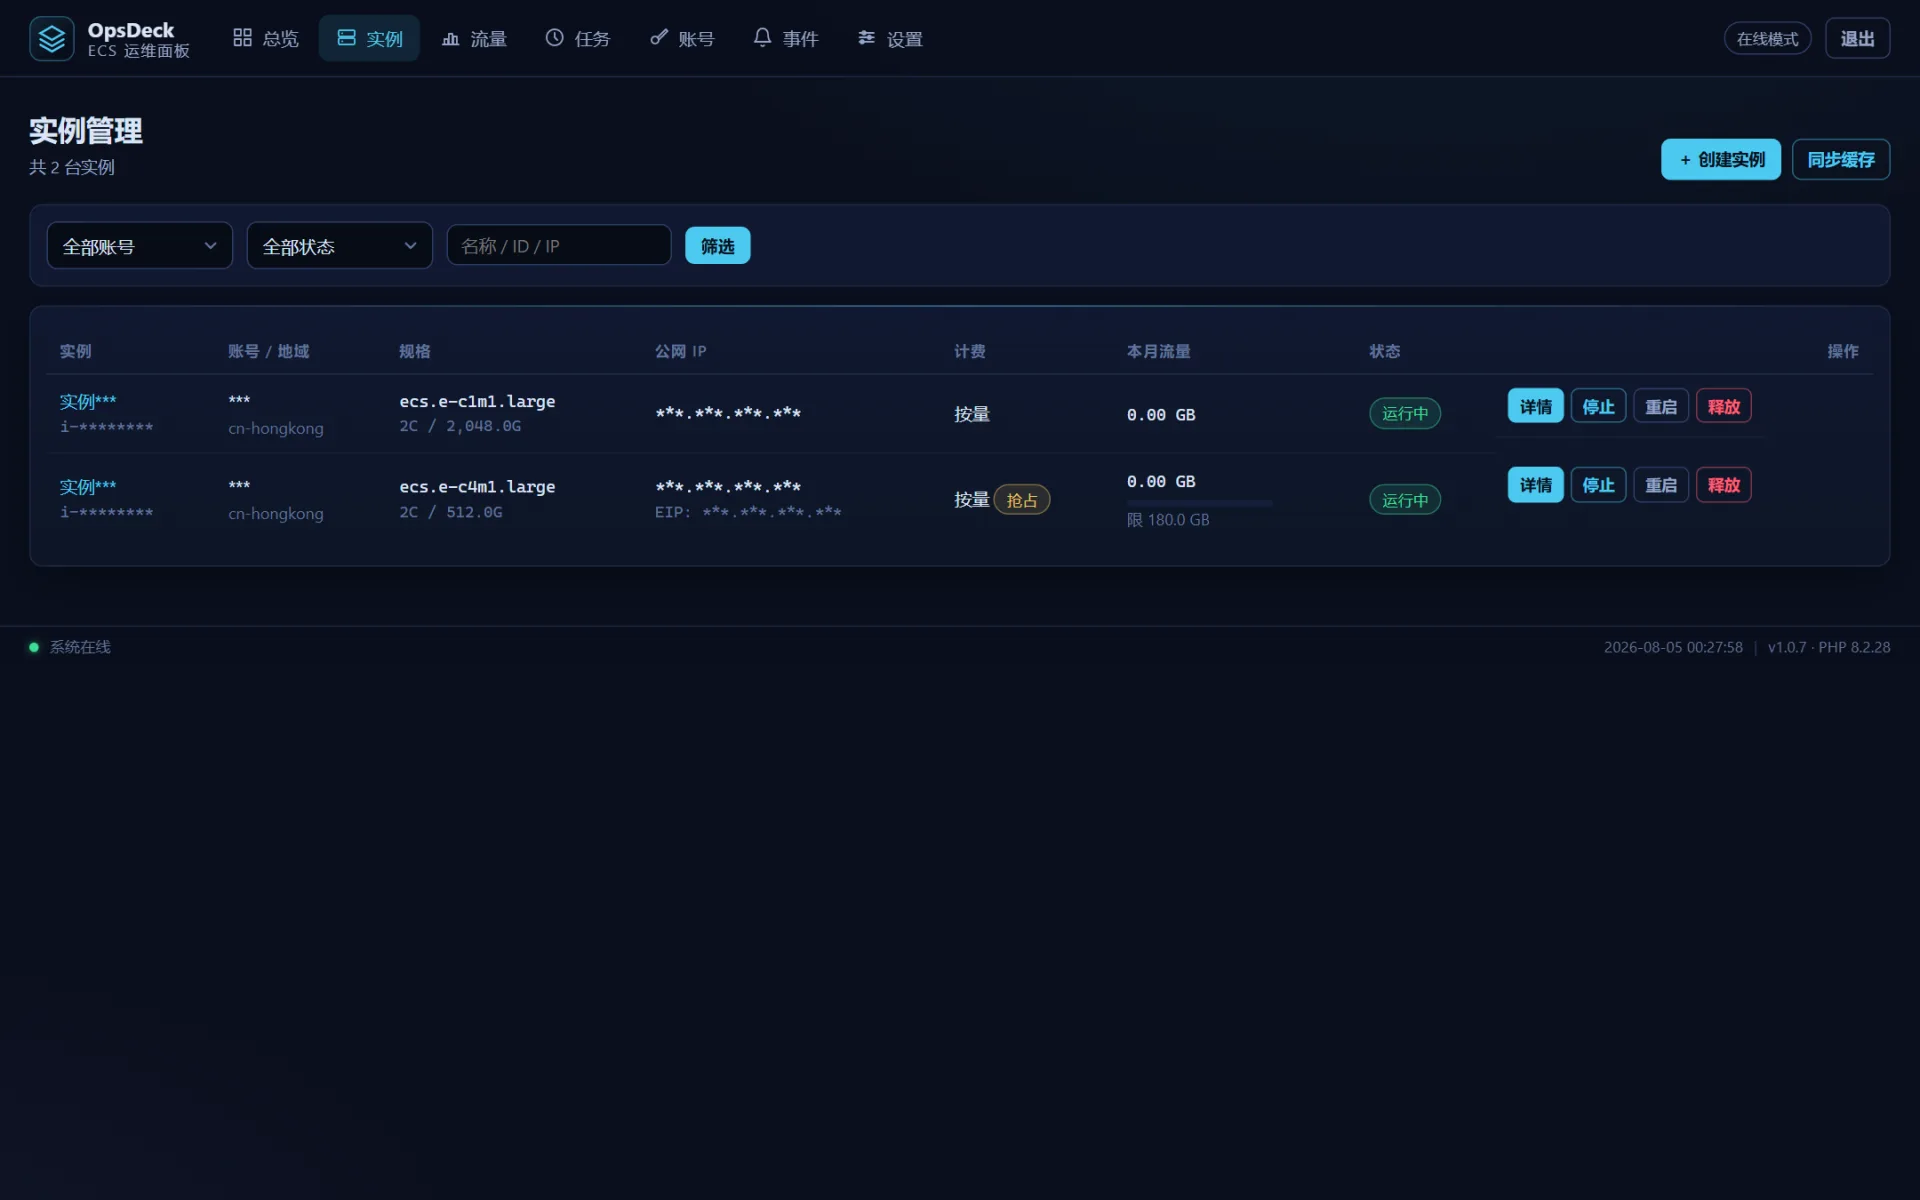
Task: Click the grid icon beside 总览
Action: [x=242, y=38]
